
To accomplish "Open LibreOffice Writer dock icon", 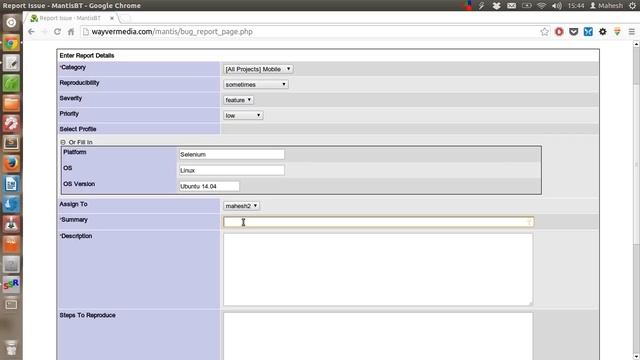I will coord(11,184).
